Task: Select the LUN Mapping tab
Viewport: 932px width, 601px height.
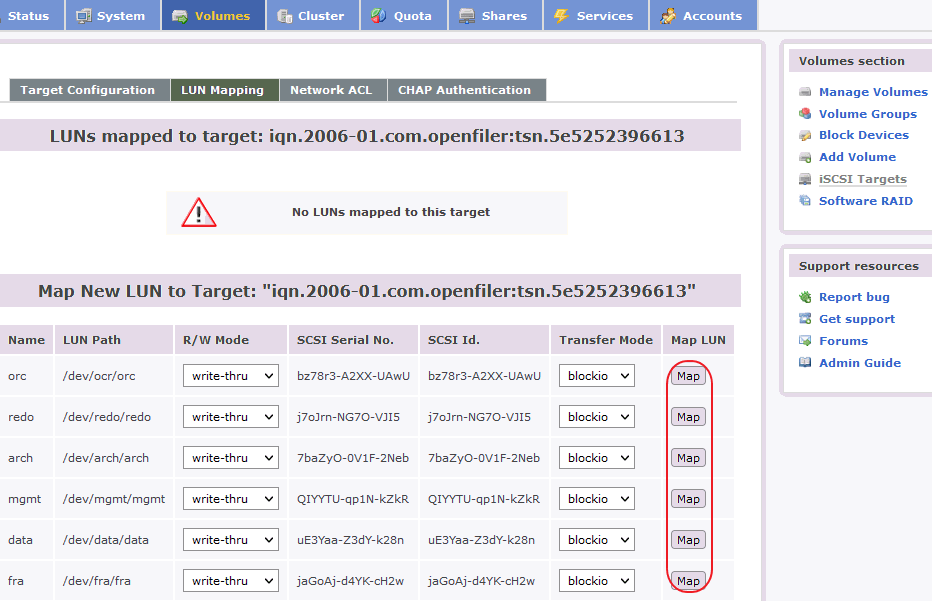Action: click(x=225, y=90)
